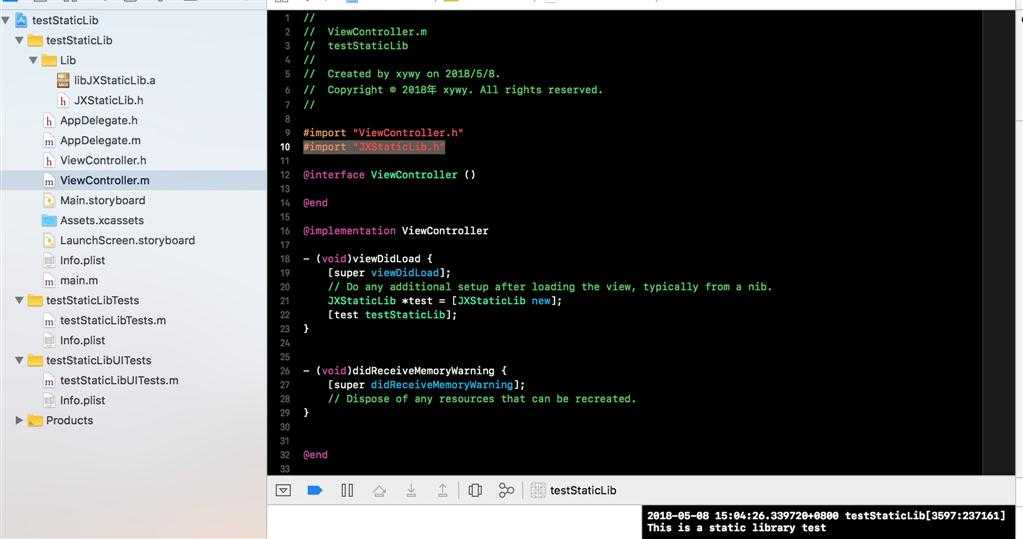This screenshot has height=539, width=1023.
Task: Collapse the testStaticLibUITests group
Action: (20, 360)
